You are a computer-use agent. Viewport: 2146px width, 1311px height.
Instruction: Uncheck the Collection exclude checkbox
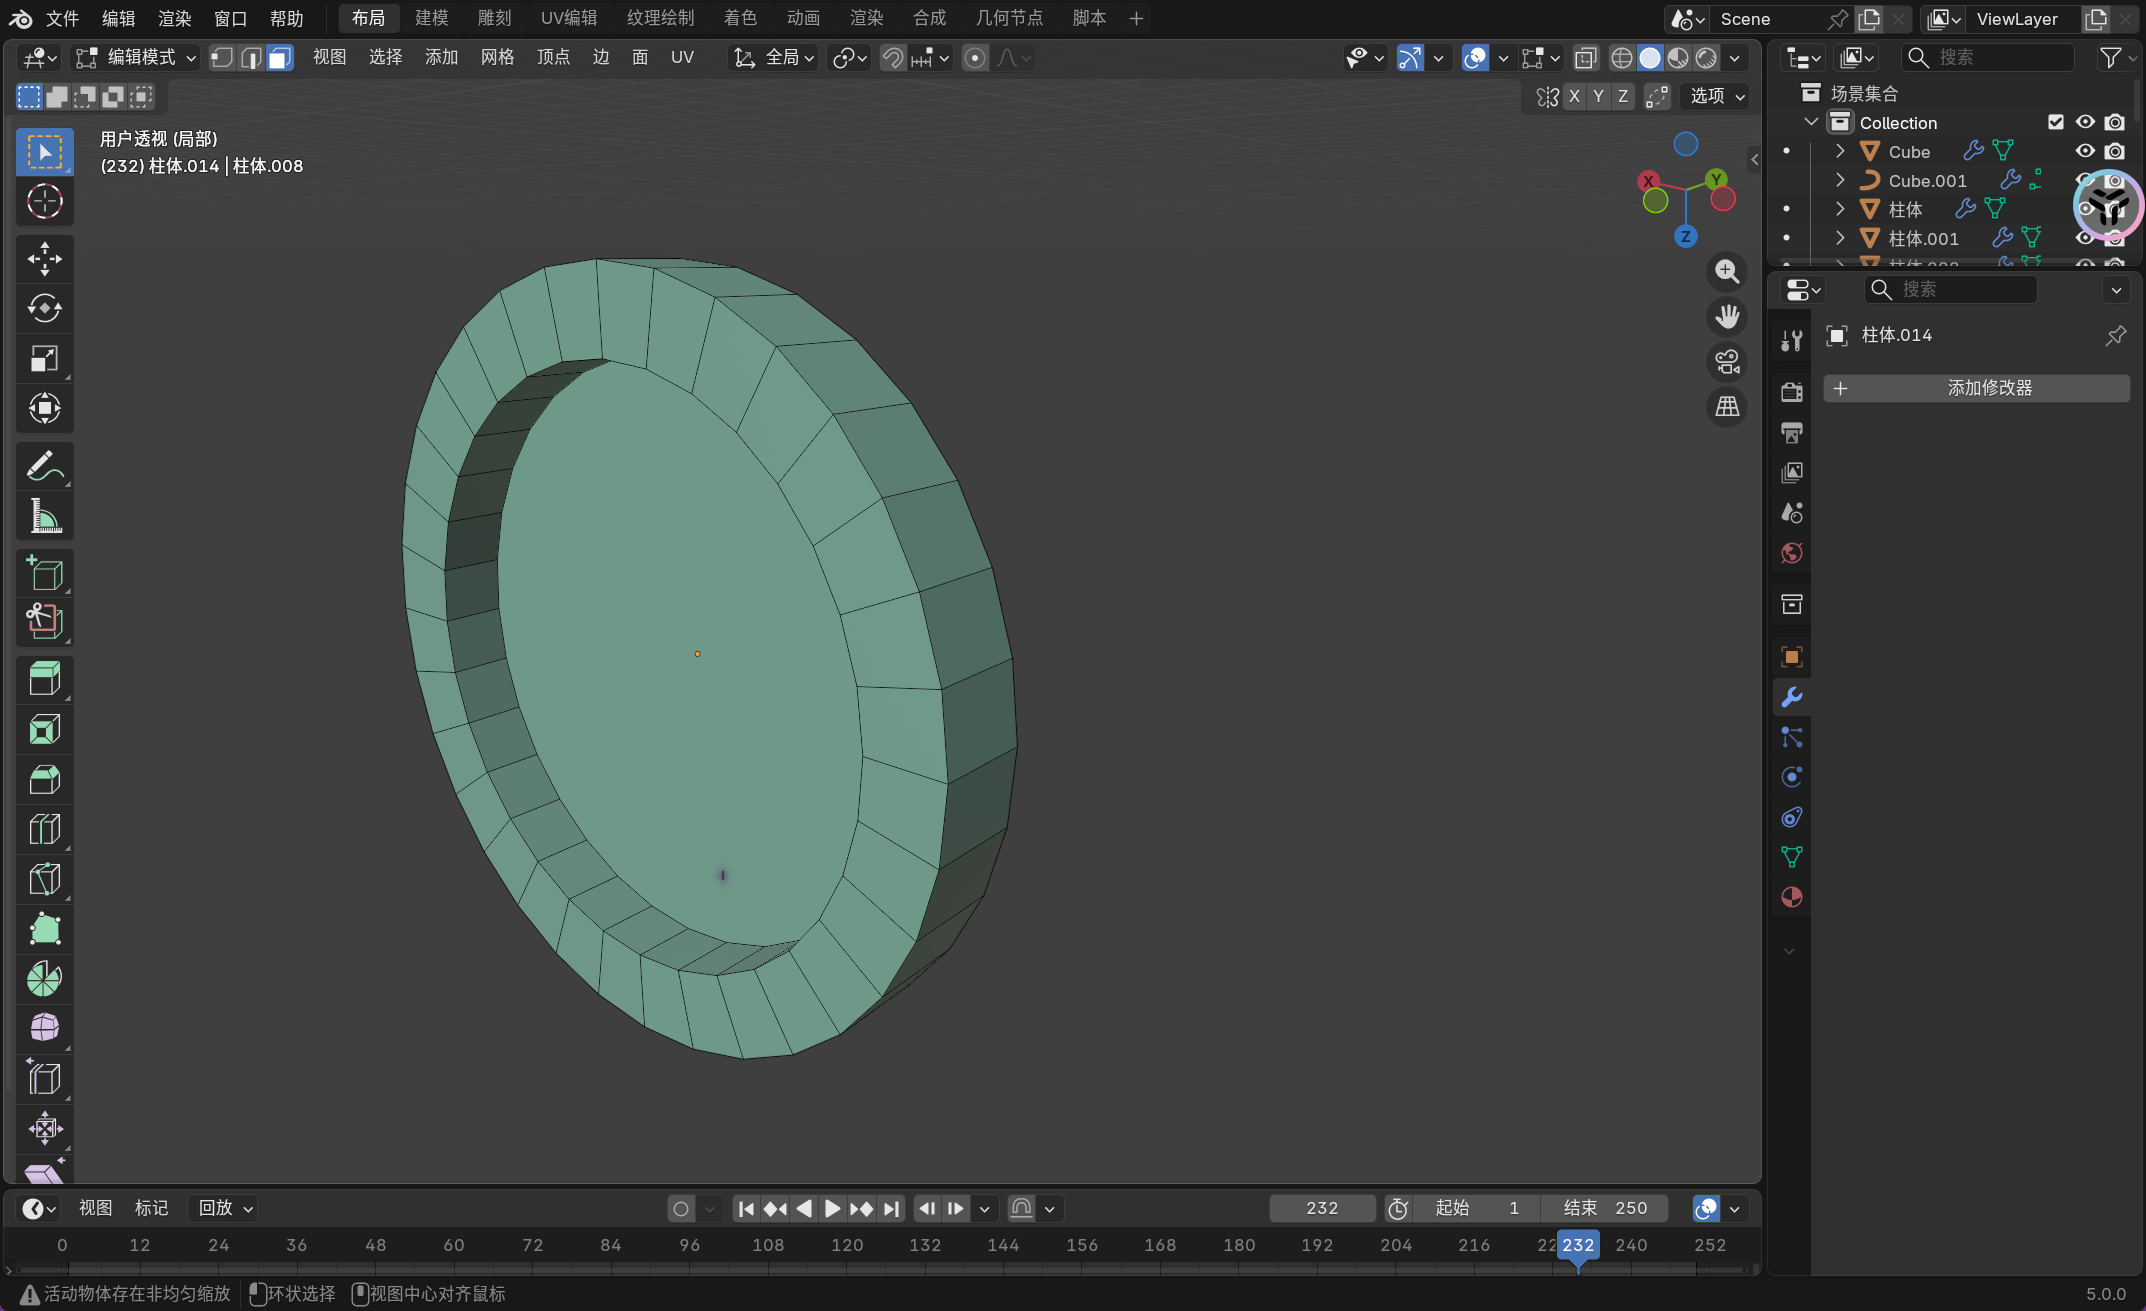[2056, 122]
